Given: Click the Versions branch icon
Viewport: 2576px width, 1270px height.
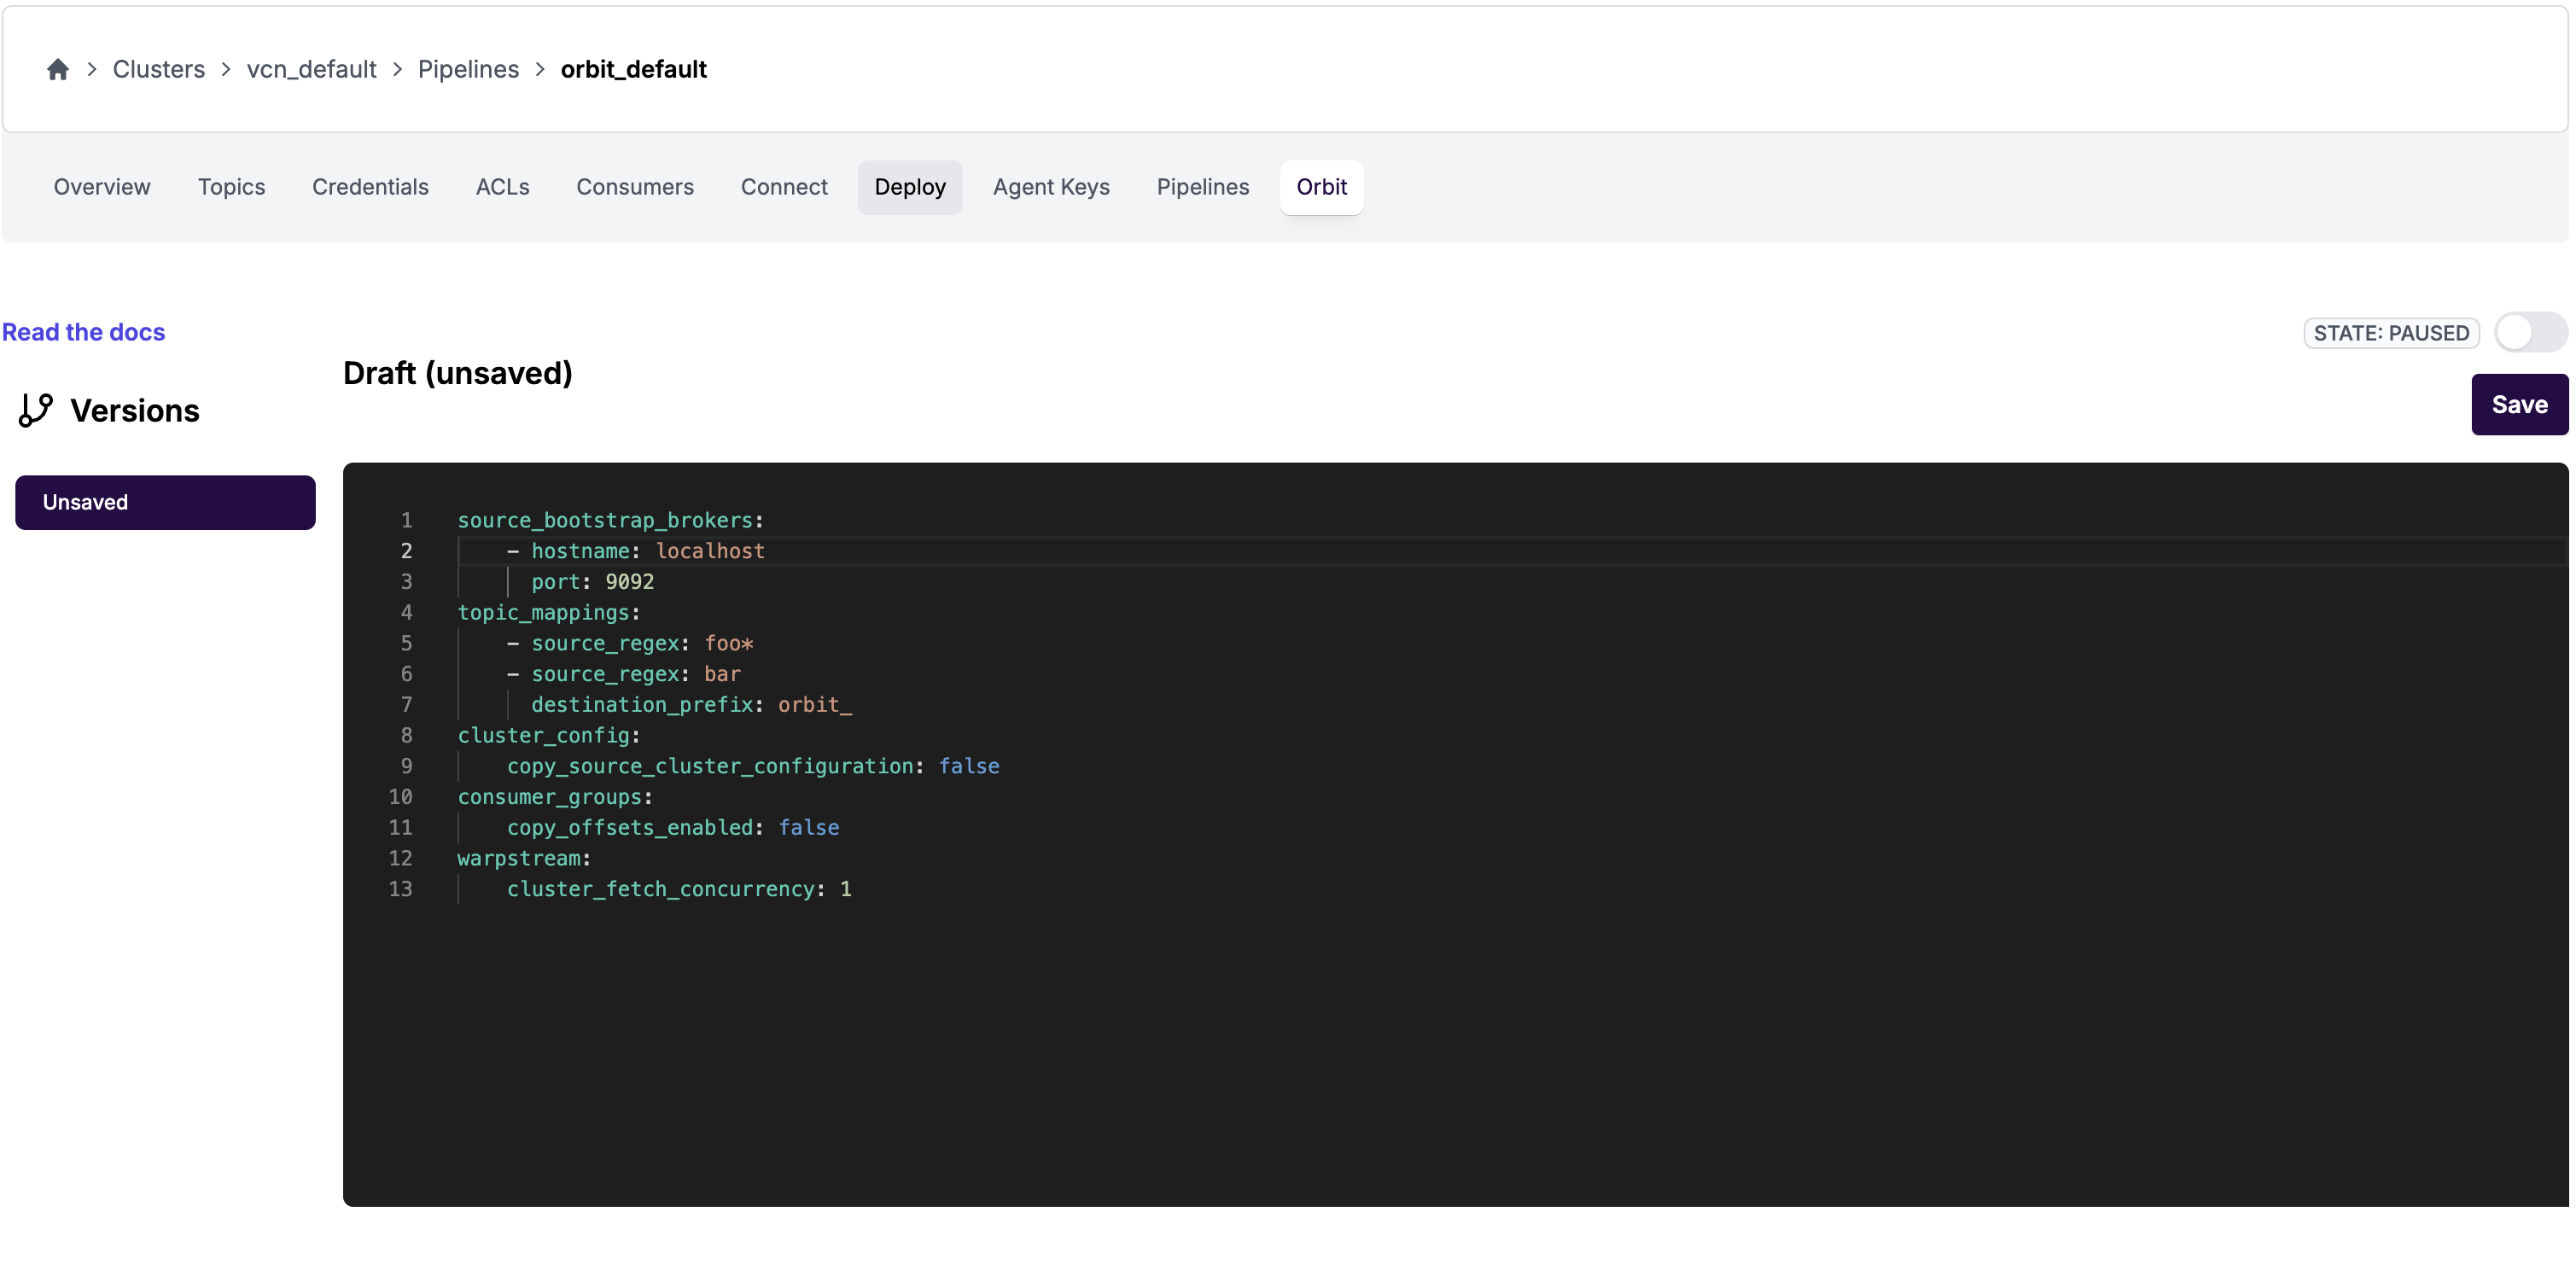Looking at the screenshot, I should 36,410.
